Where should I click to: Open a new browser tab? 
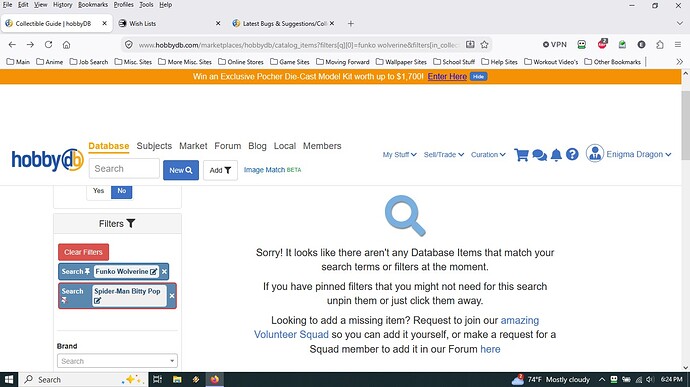click(351, 23)
